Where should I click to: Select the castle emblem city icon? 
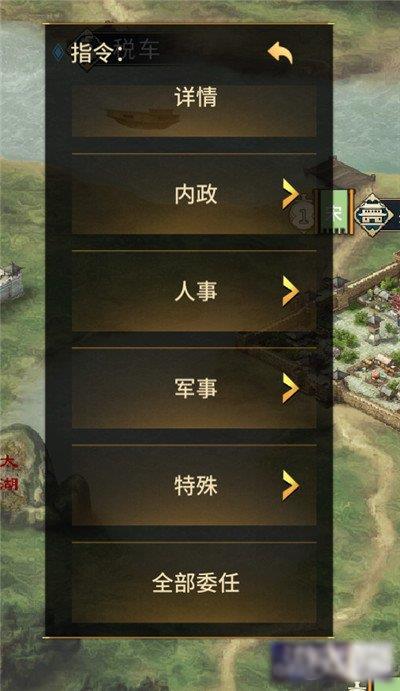pos(374,215)
